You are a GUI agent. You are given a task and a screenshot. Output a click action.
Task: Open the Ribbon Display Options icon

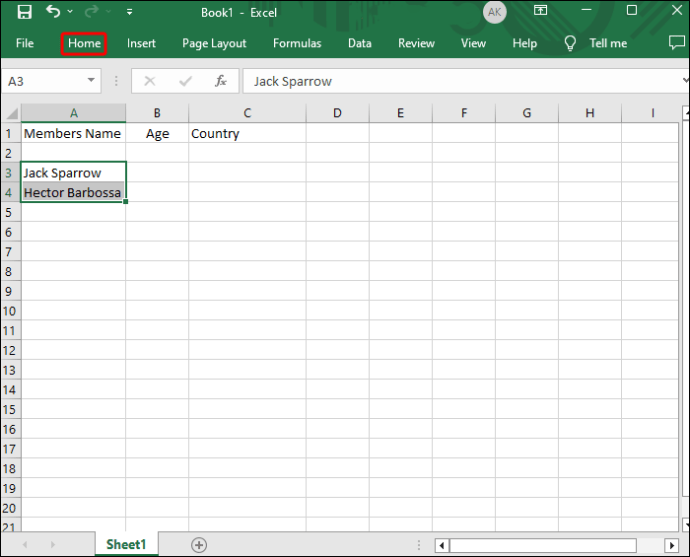coord(540,11)
